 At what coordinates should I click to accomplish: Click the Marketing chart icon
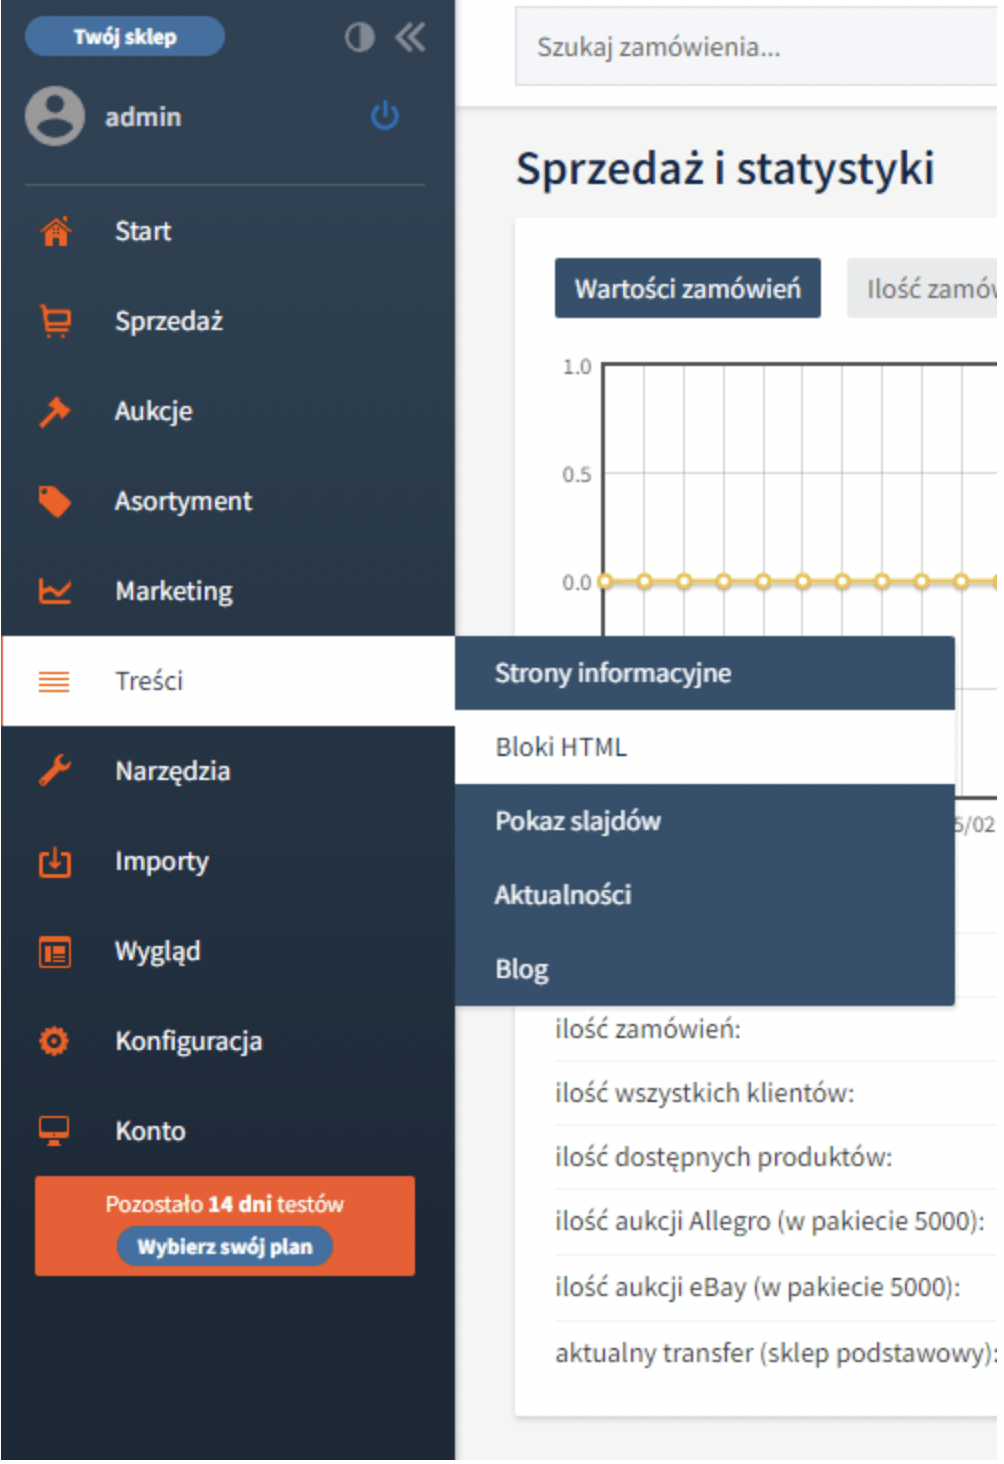point(55,591)
